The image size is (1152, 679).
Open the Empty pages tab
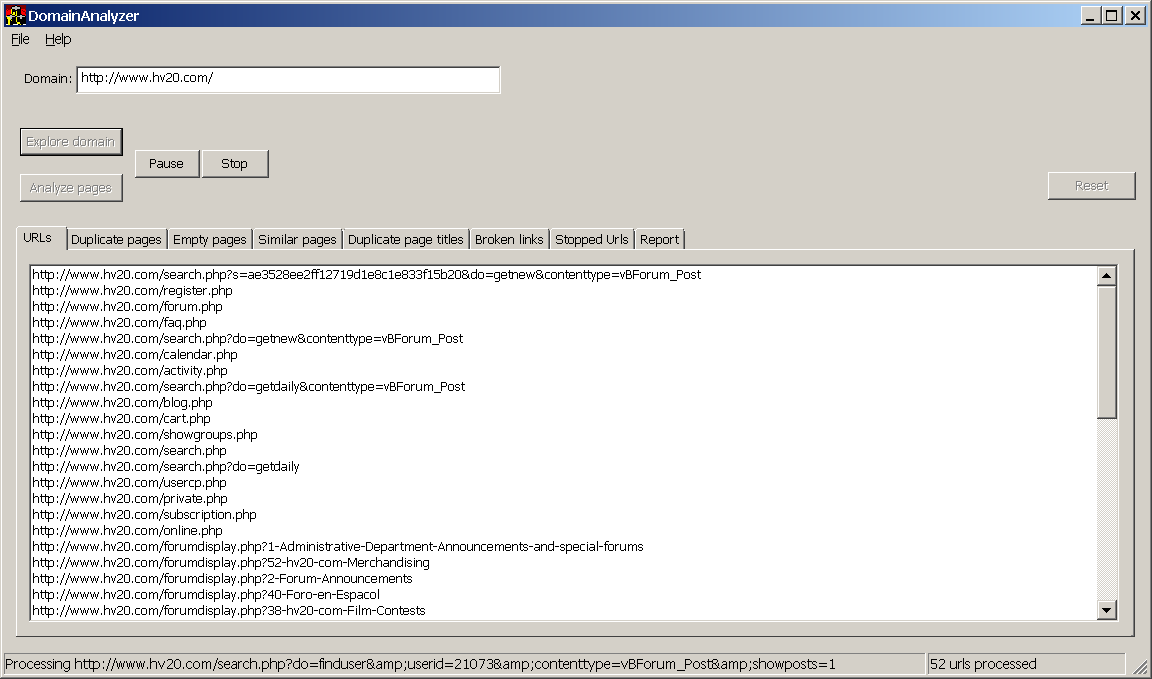(x=209, y=240)
